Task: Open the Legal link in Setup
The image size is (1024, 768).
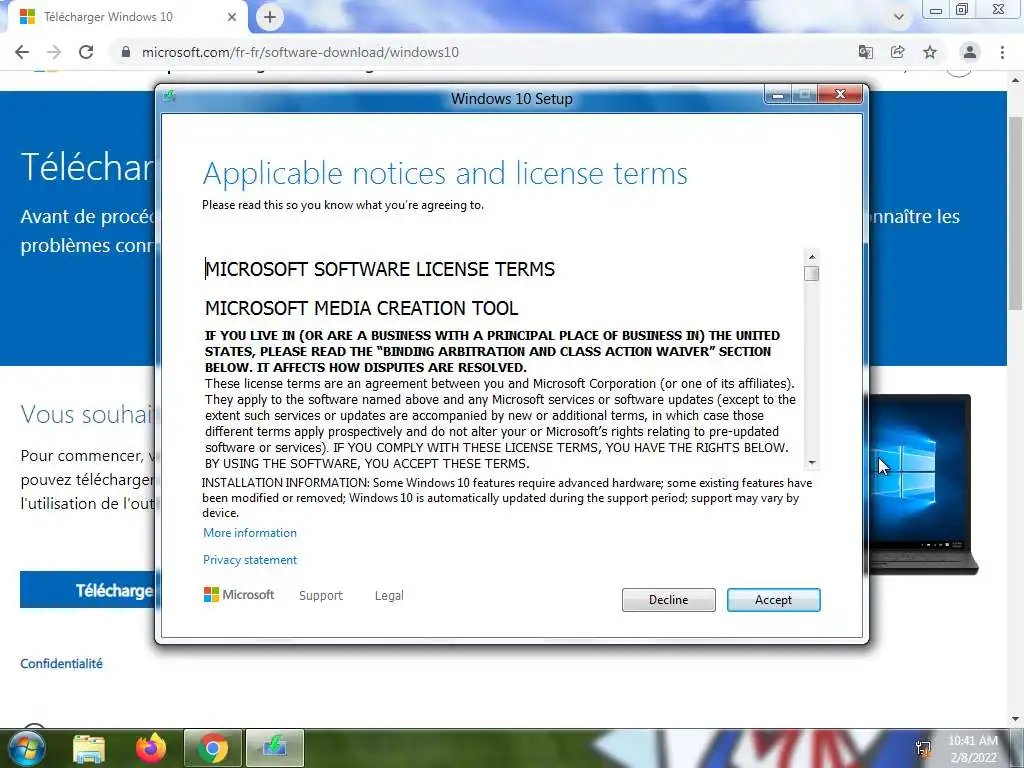Action: (389, 596)
